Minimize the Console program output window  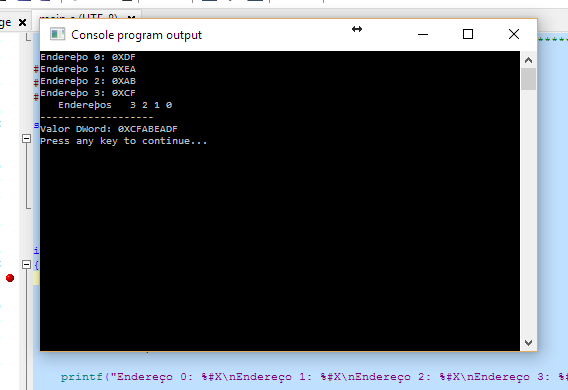tap(423, 34)
